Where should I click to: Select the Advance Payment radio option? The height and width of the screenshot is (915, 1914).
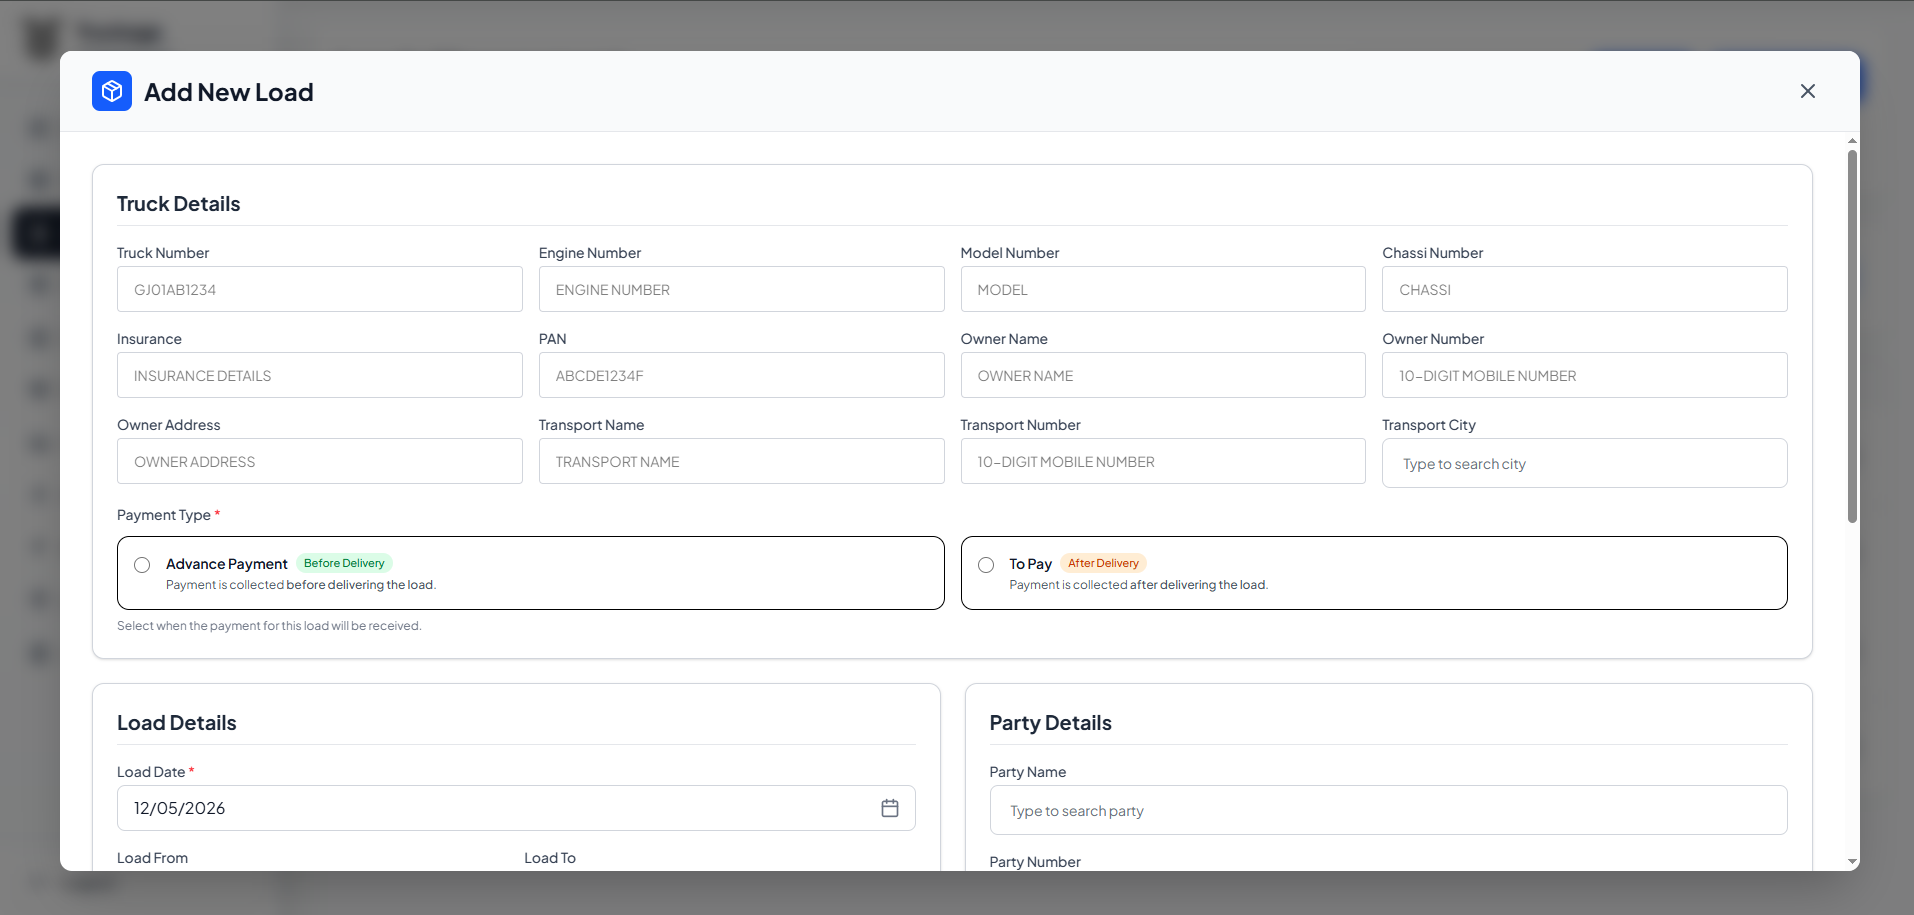[142, 565]
